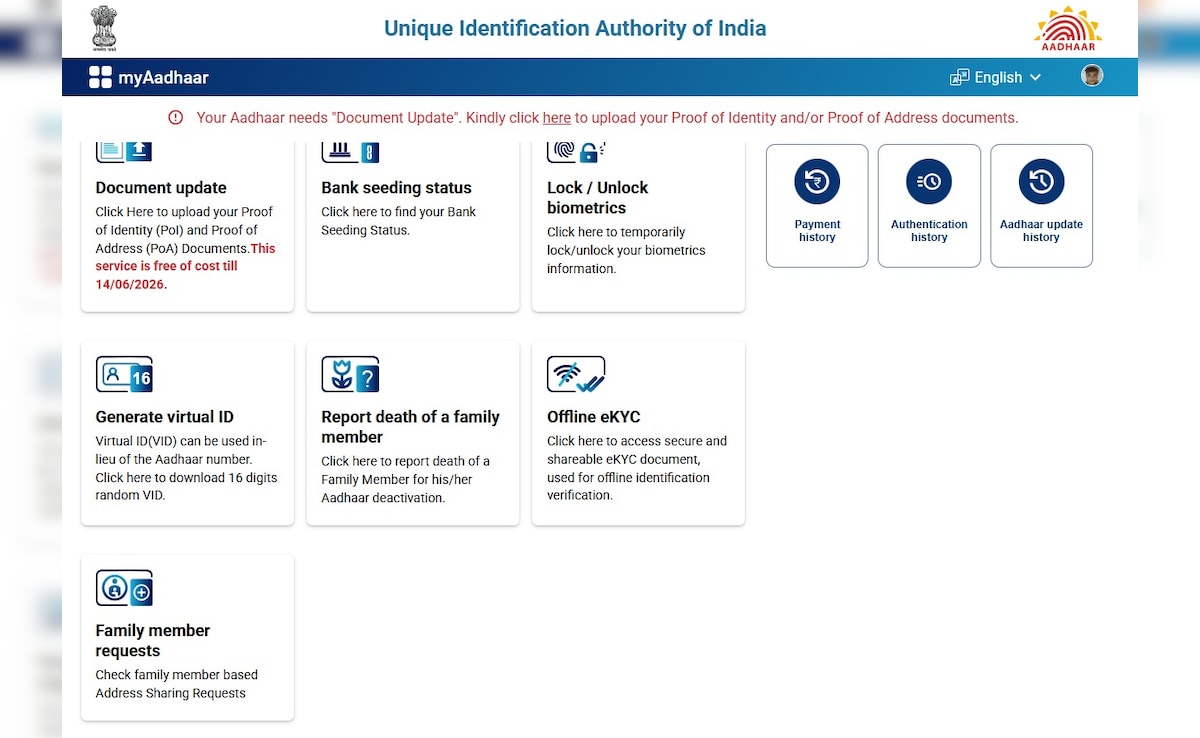Click the Aadhaar logo at top right
The image size is (1200, 738).
1067,28
